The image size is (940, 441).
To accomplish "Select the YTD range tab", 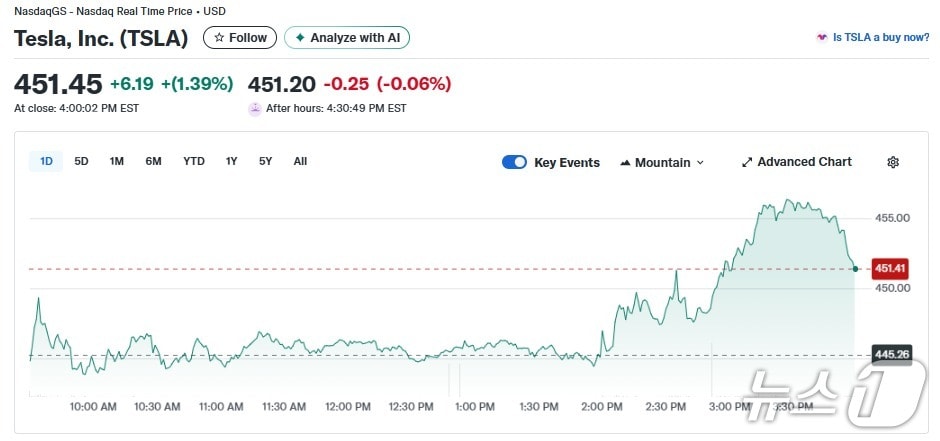I will 194,161.
